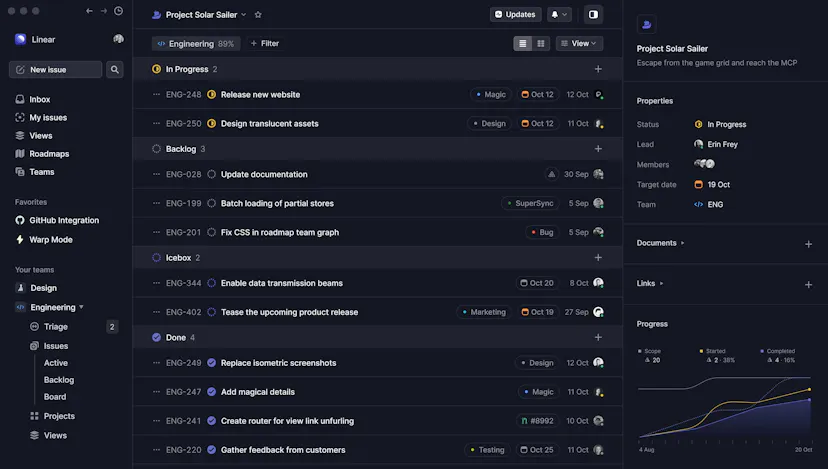
Task: Open history clock icon
Action: 119,11
